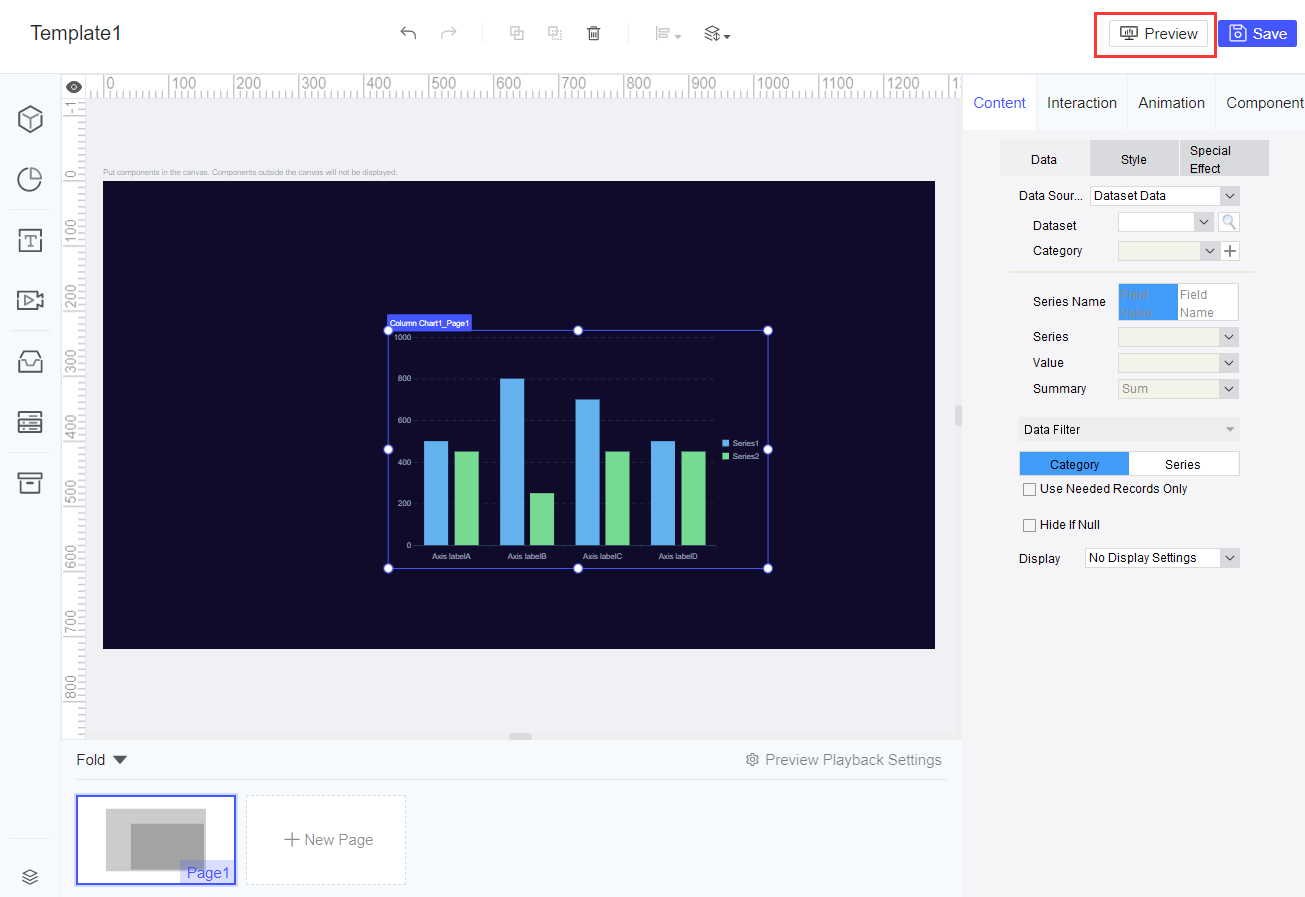Enable Use Needed Records Only
The width and height of the screenshot is (1305, 897).
click(1029, 489)
